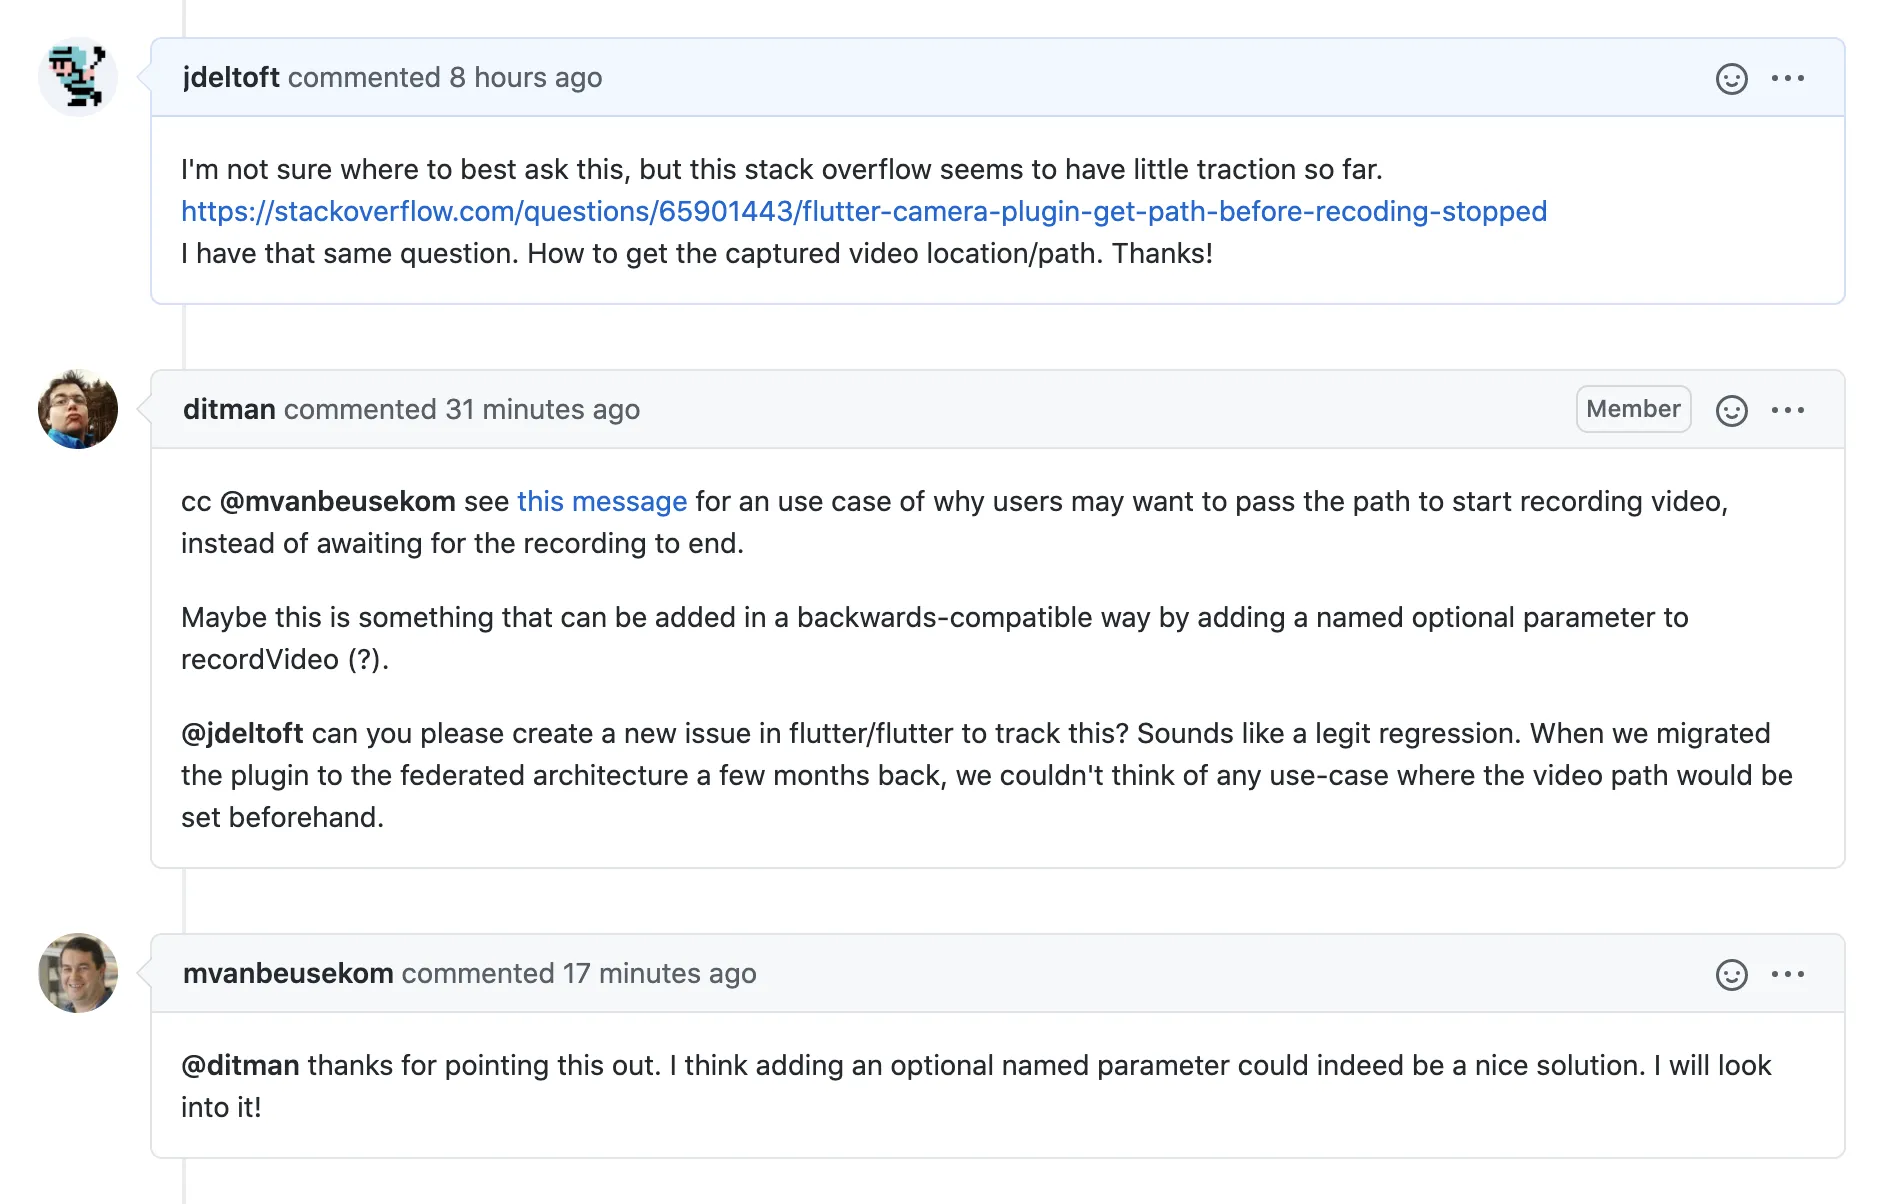The image size is (1880, 1204).
Task: Click the '8 hours ago' timestamp
Action: 525,78
